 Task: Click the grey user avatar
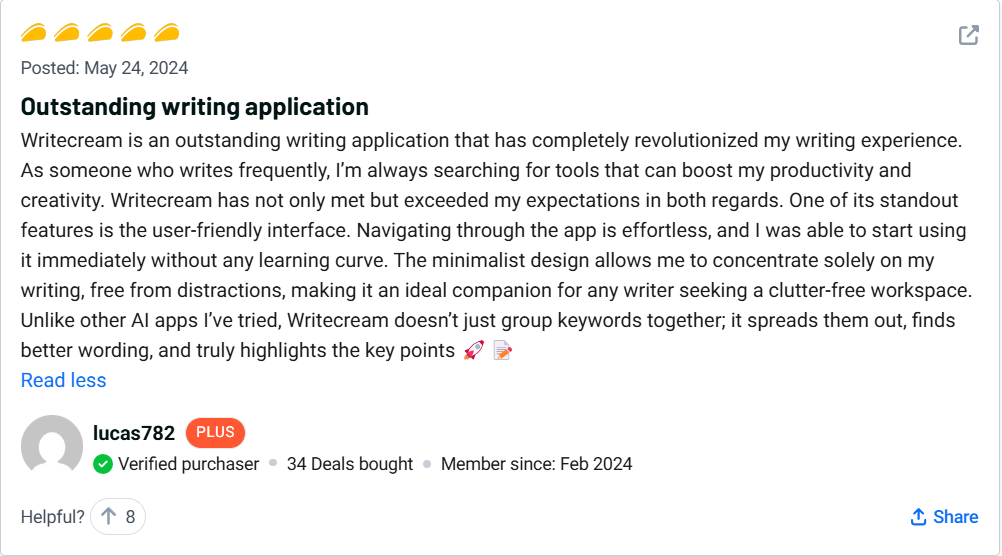tap(52, 446)
